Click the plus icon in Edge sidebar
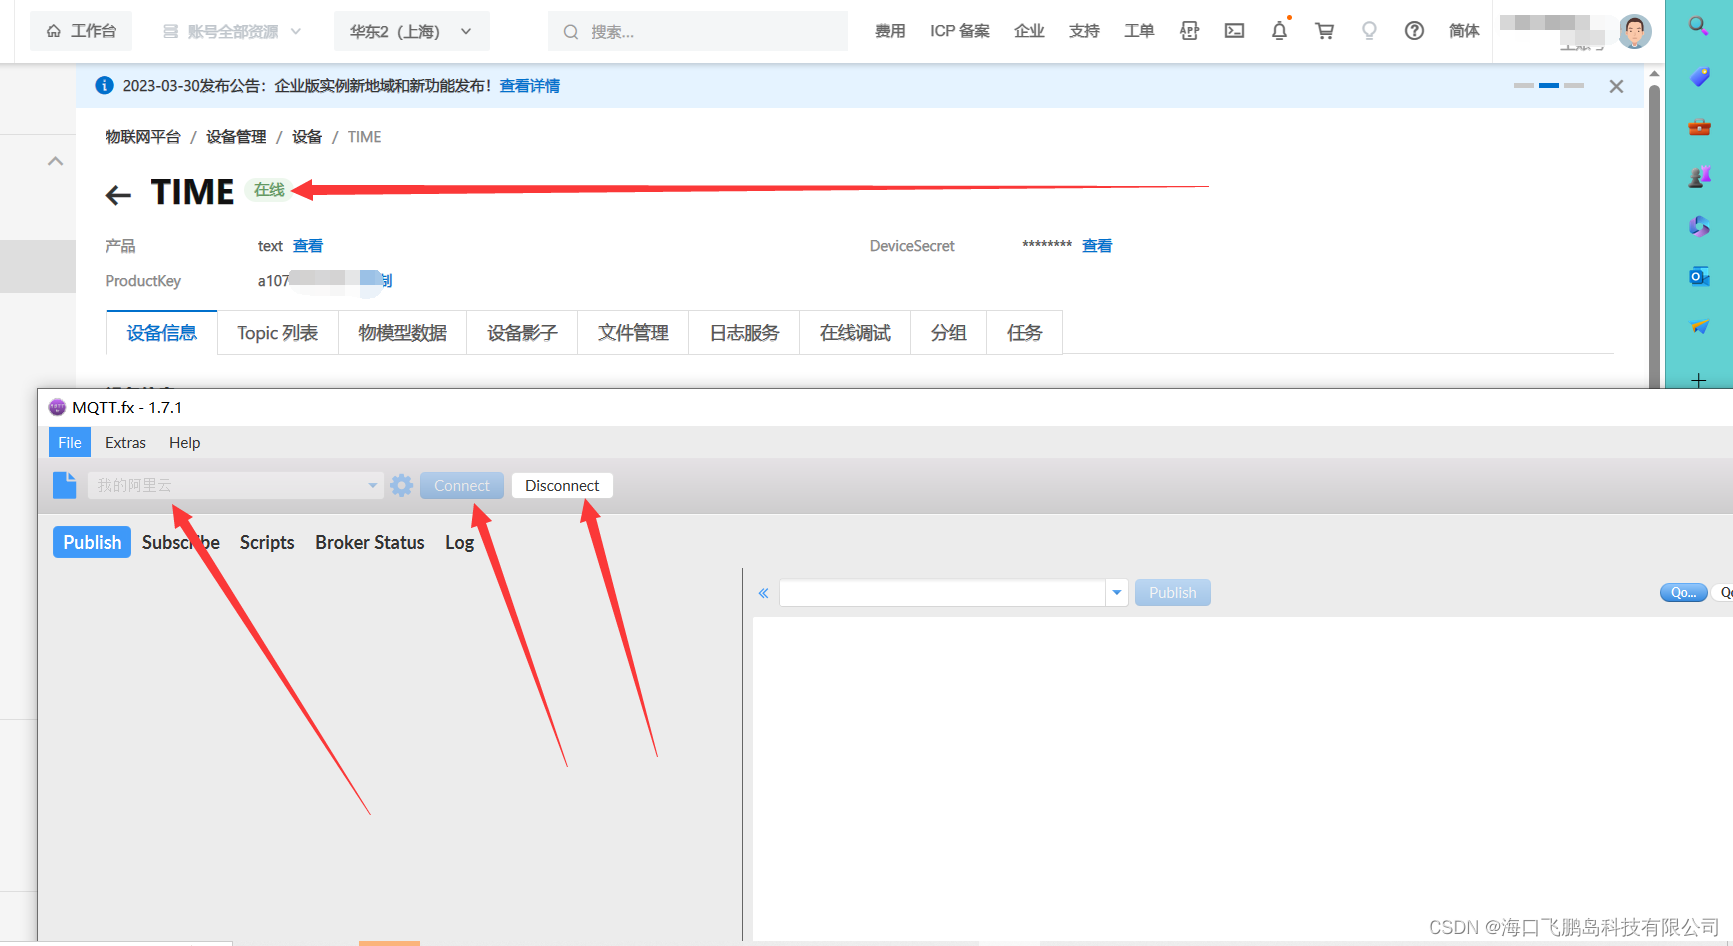1733x946 pixels. (x=1698, y=380)
